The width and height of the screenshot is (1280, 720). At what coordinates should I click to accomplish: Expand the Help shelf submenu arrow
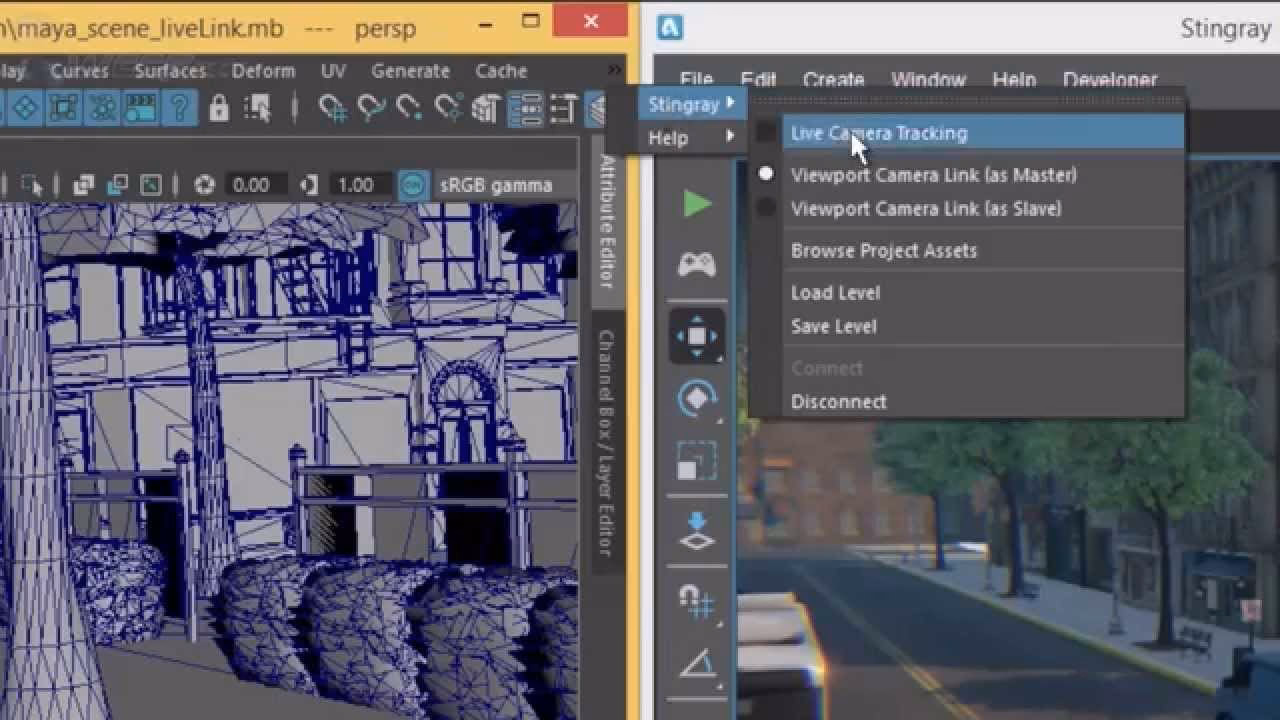731,136
